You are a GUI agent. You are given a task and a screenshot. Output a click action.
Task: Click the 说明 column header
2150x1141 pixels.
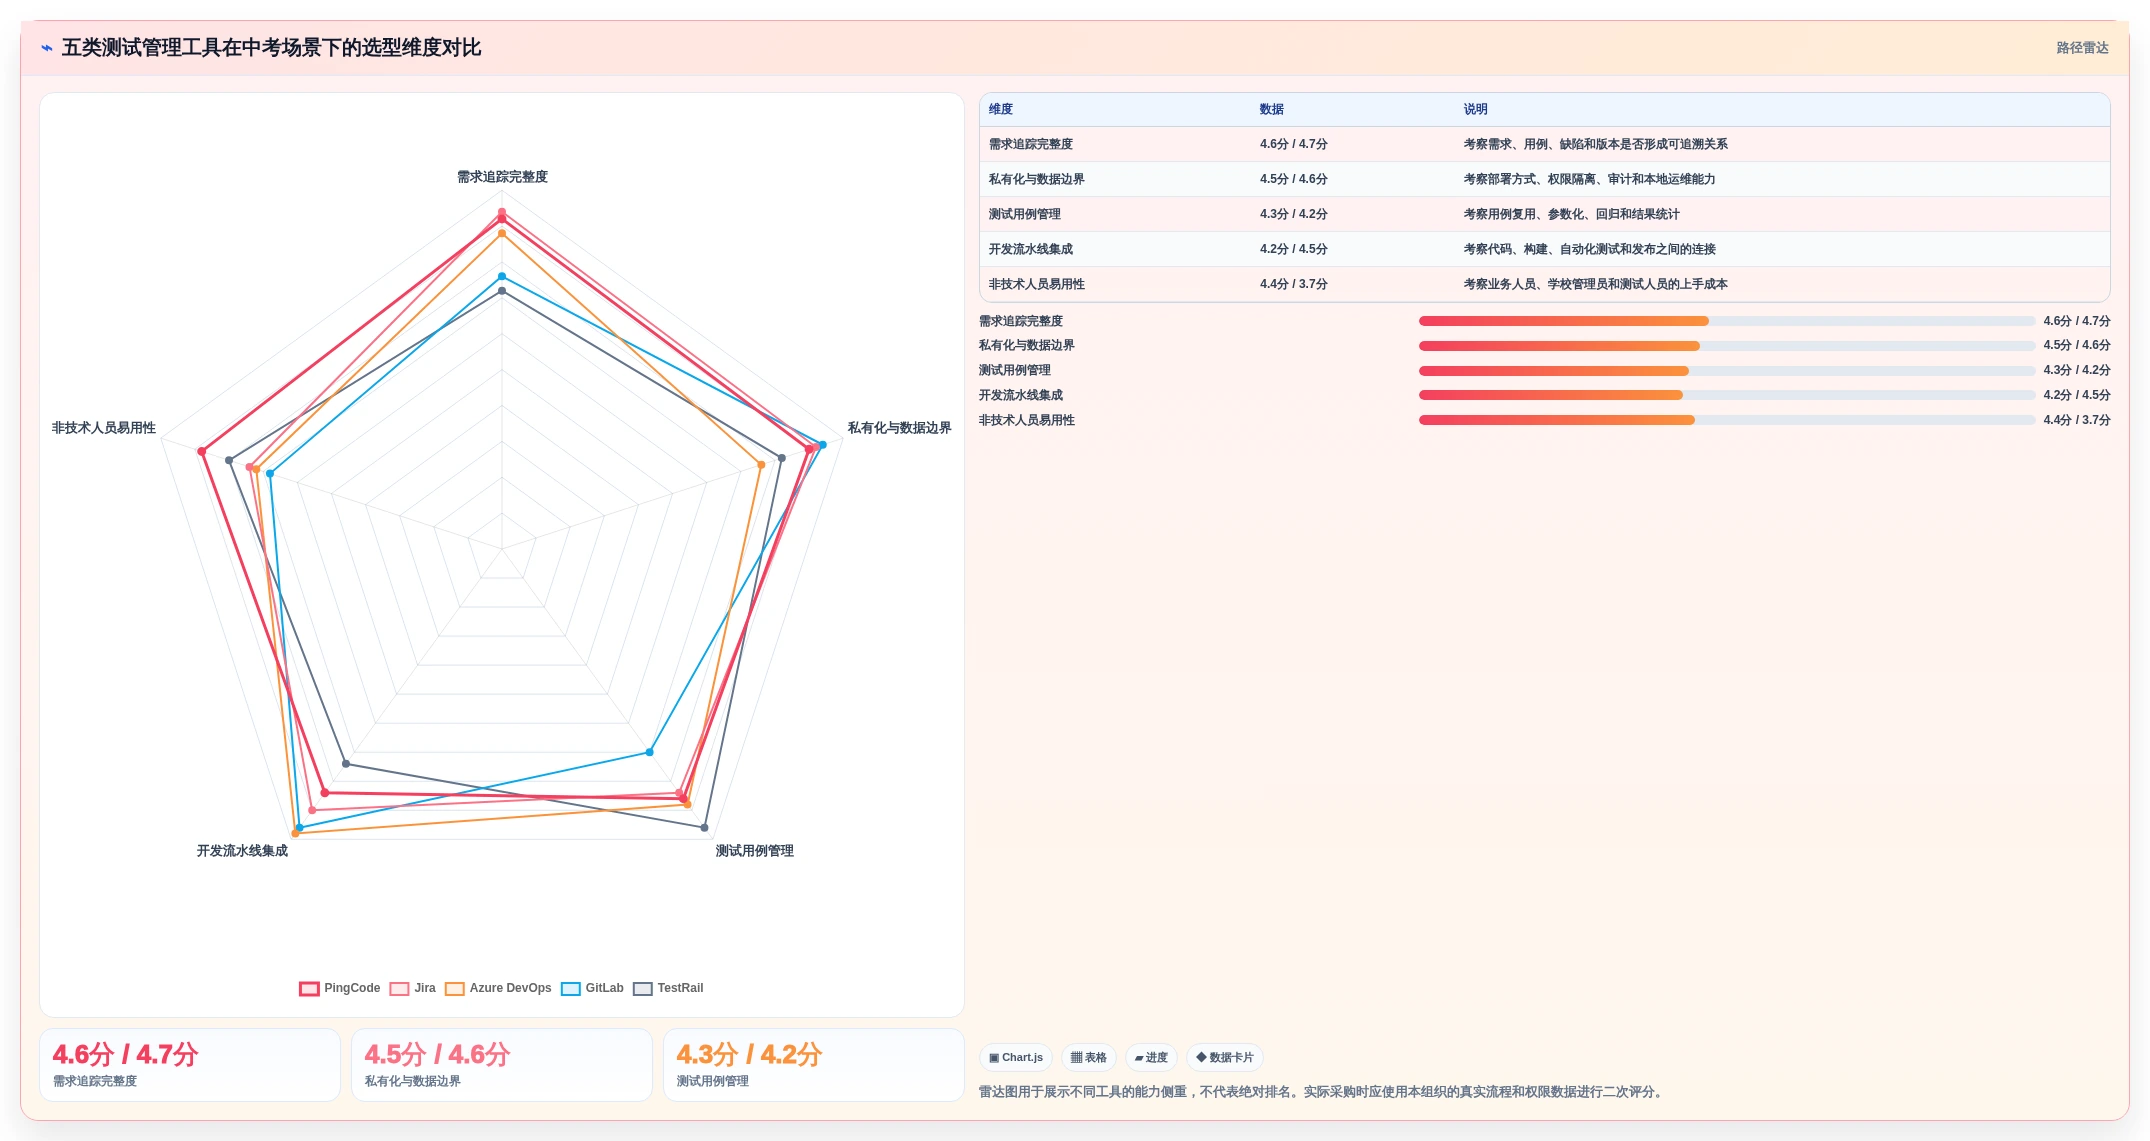[x=1476, y=109]
